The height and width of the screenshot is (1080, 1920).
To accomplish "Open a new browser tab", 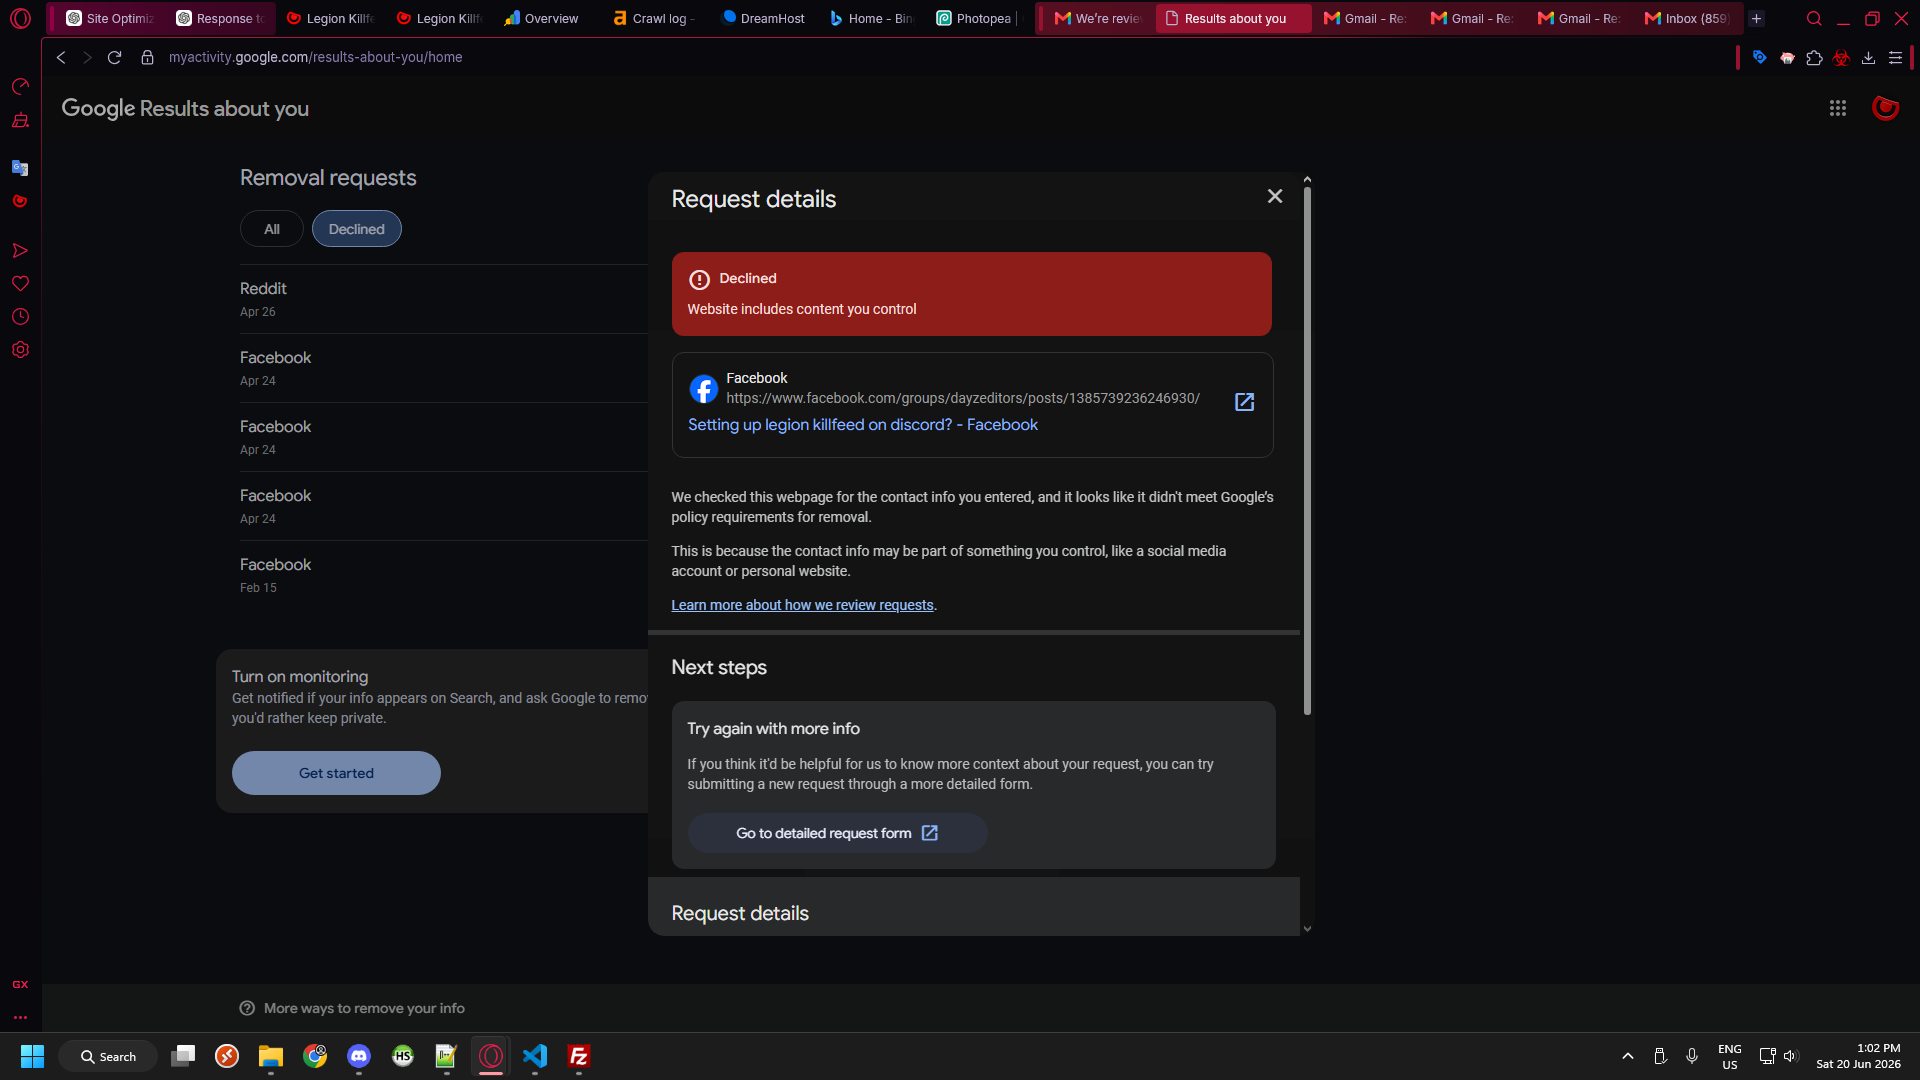I will click(x=1757, y=19).
